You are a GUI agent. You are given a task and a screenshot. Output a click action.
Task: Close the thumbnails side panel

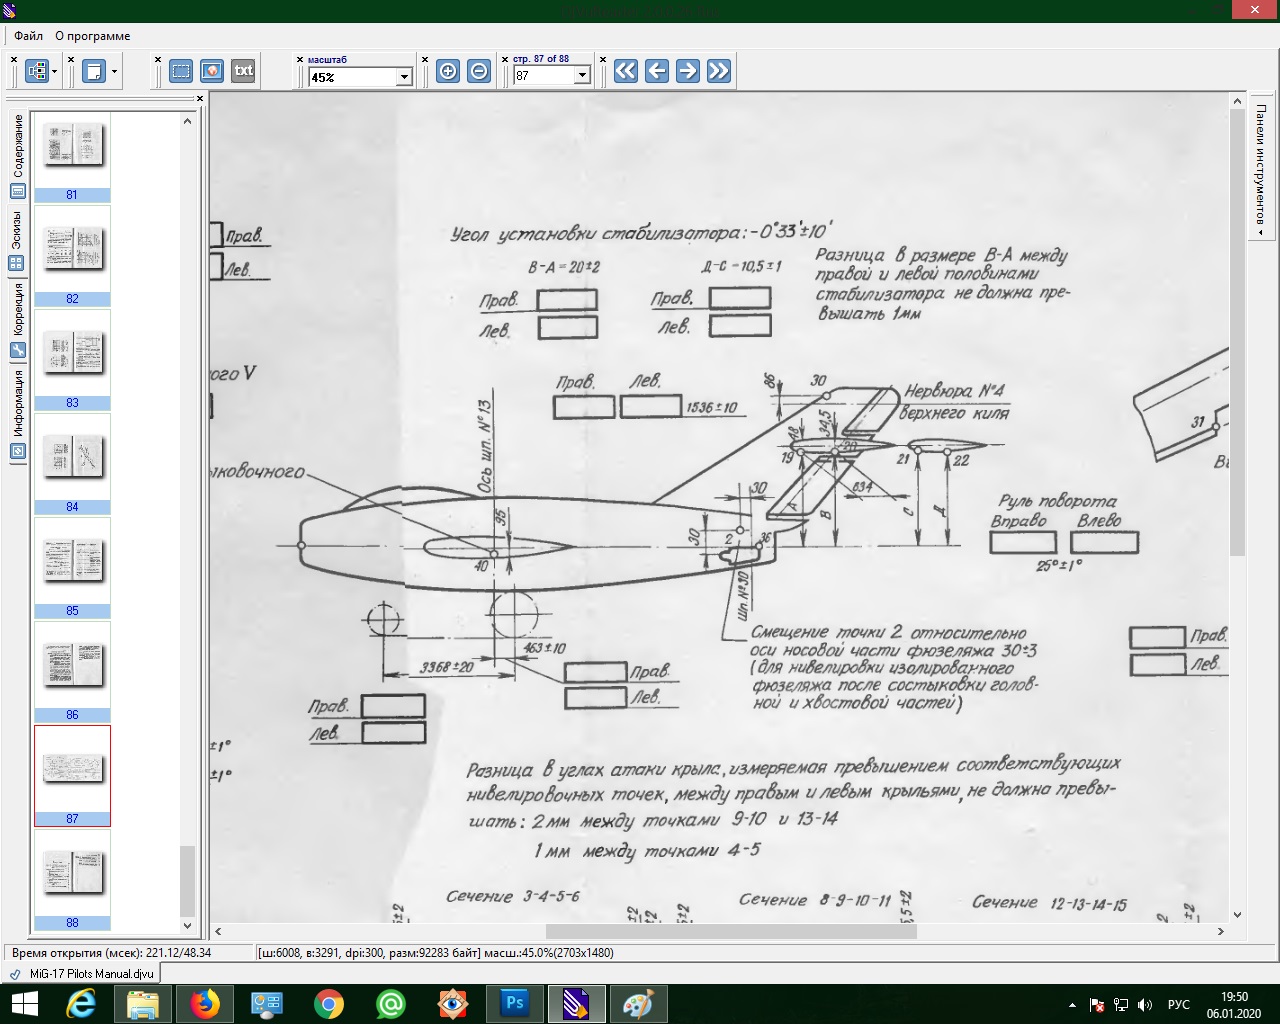(200, 98)
